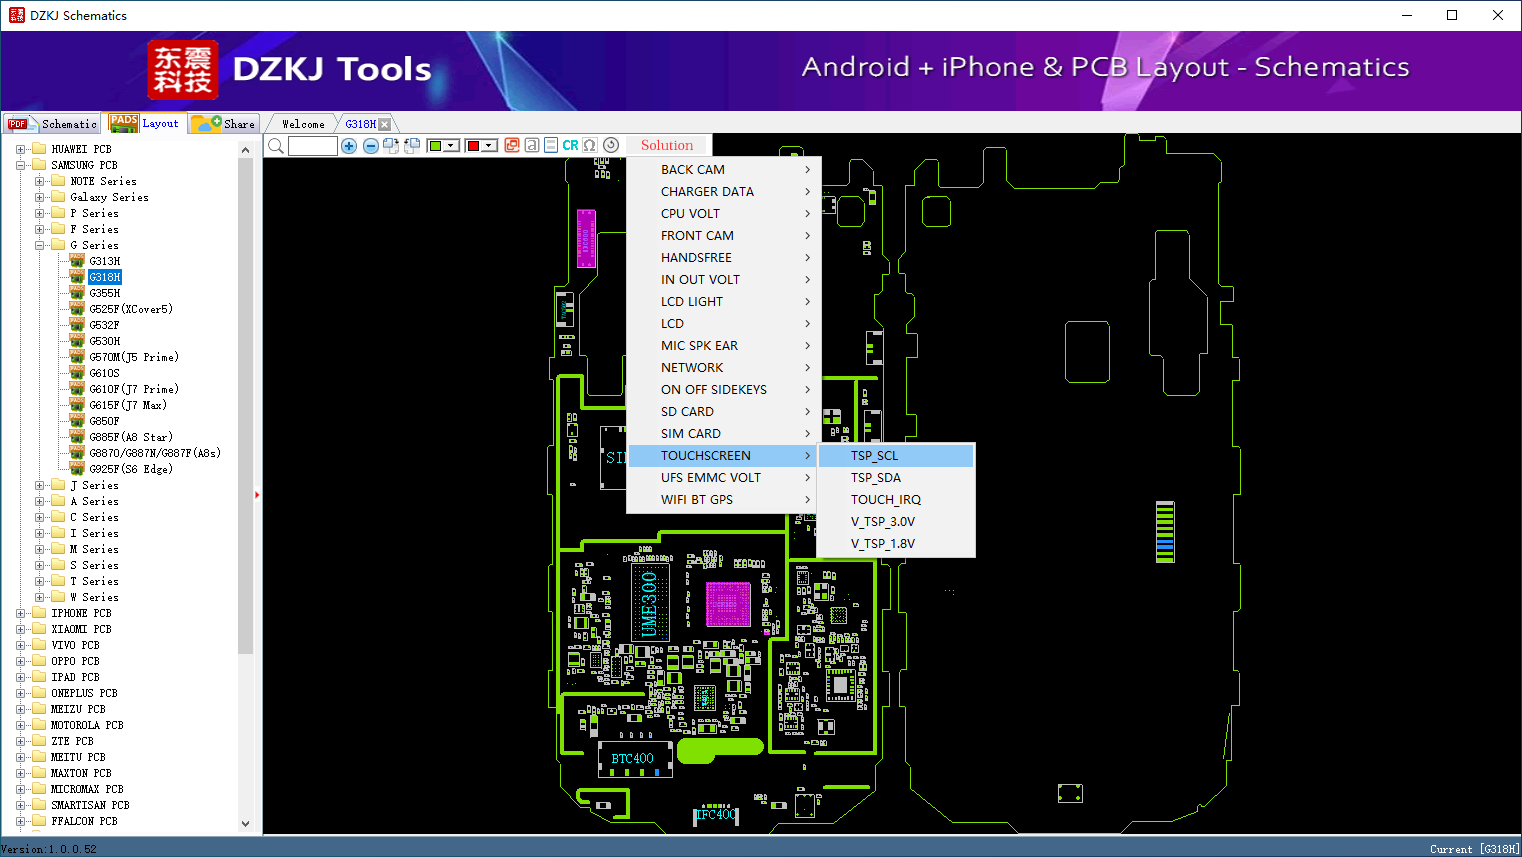Click the cyan CR toolbar icon
This screenshot has height=857, width=1522.
coord(570,145)
